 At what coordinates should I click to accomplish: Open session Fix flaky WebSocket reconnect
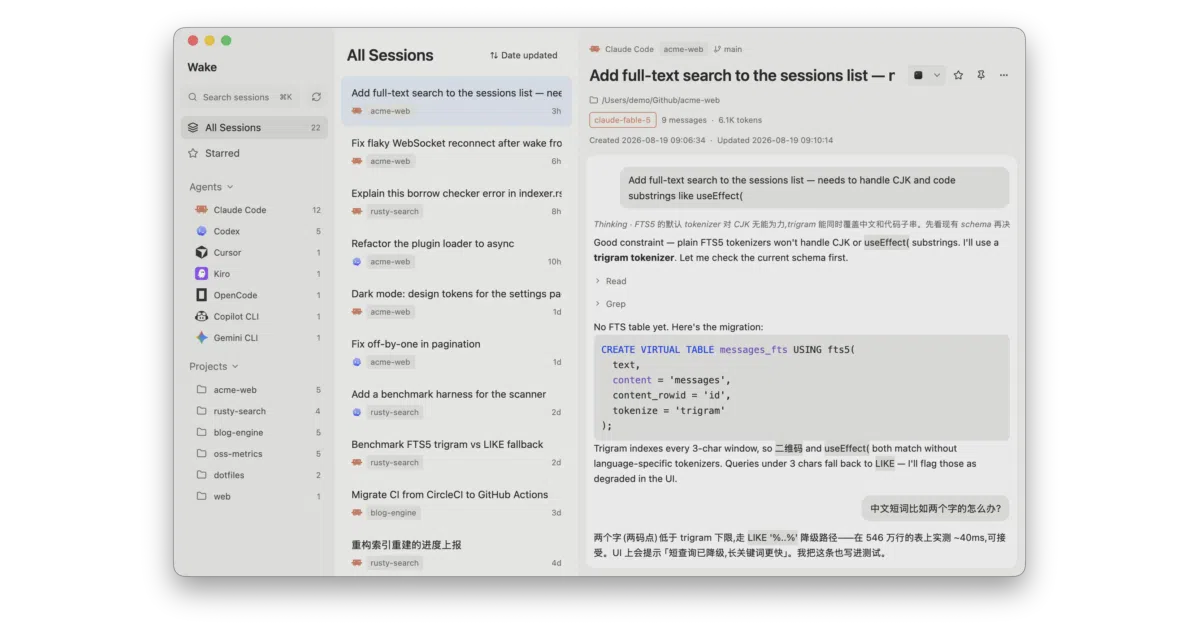pos(456,151)
